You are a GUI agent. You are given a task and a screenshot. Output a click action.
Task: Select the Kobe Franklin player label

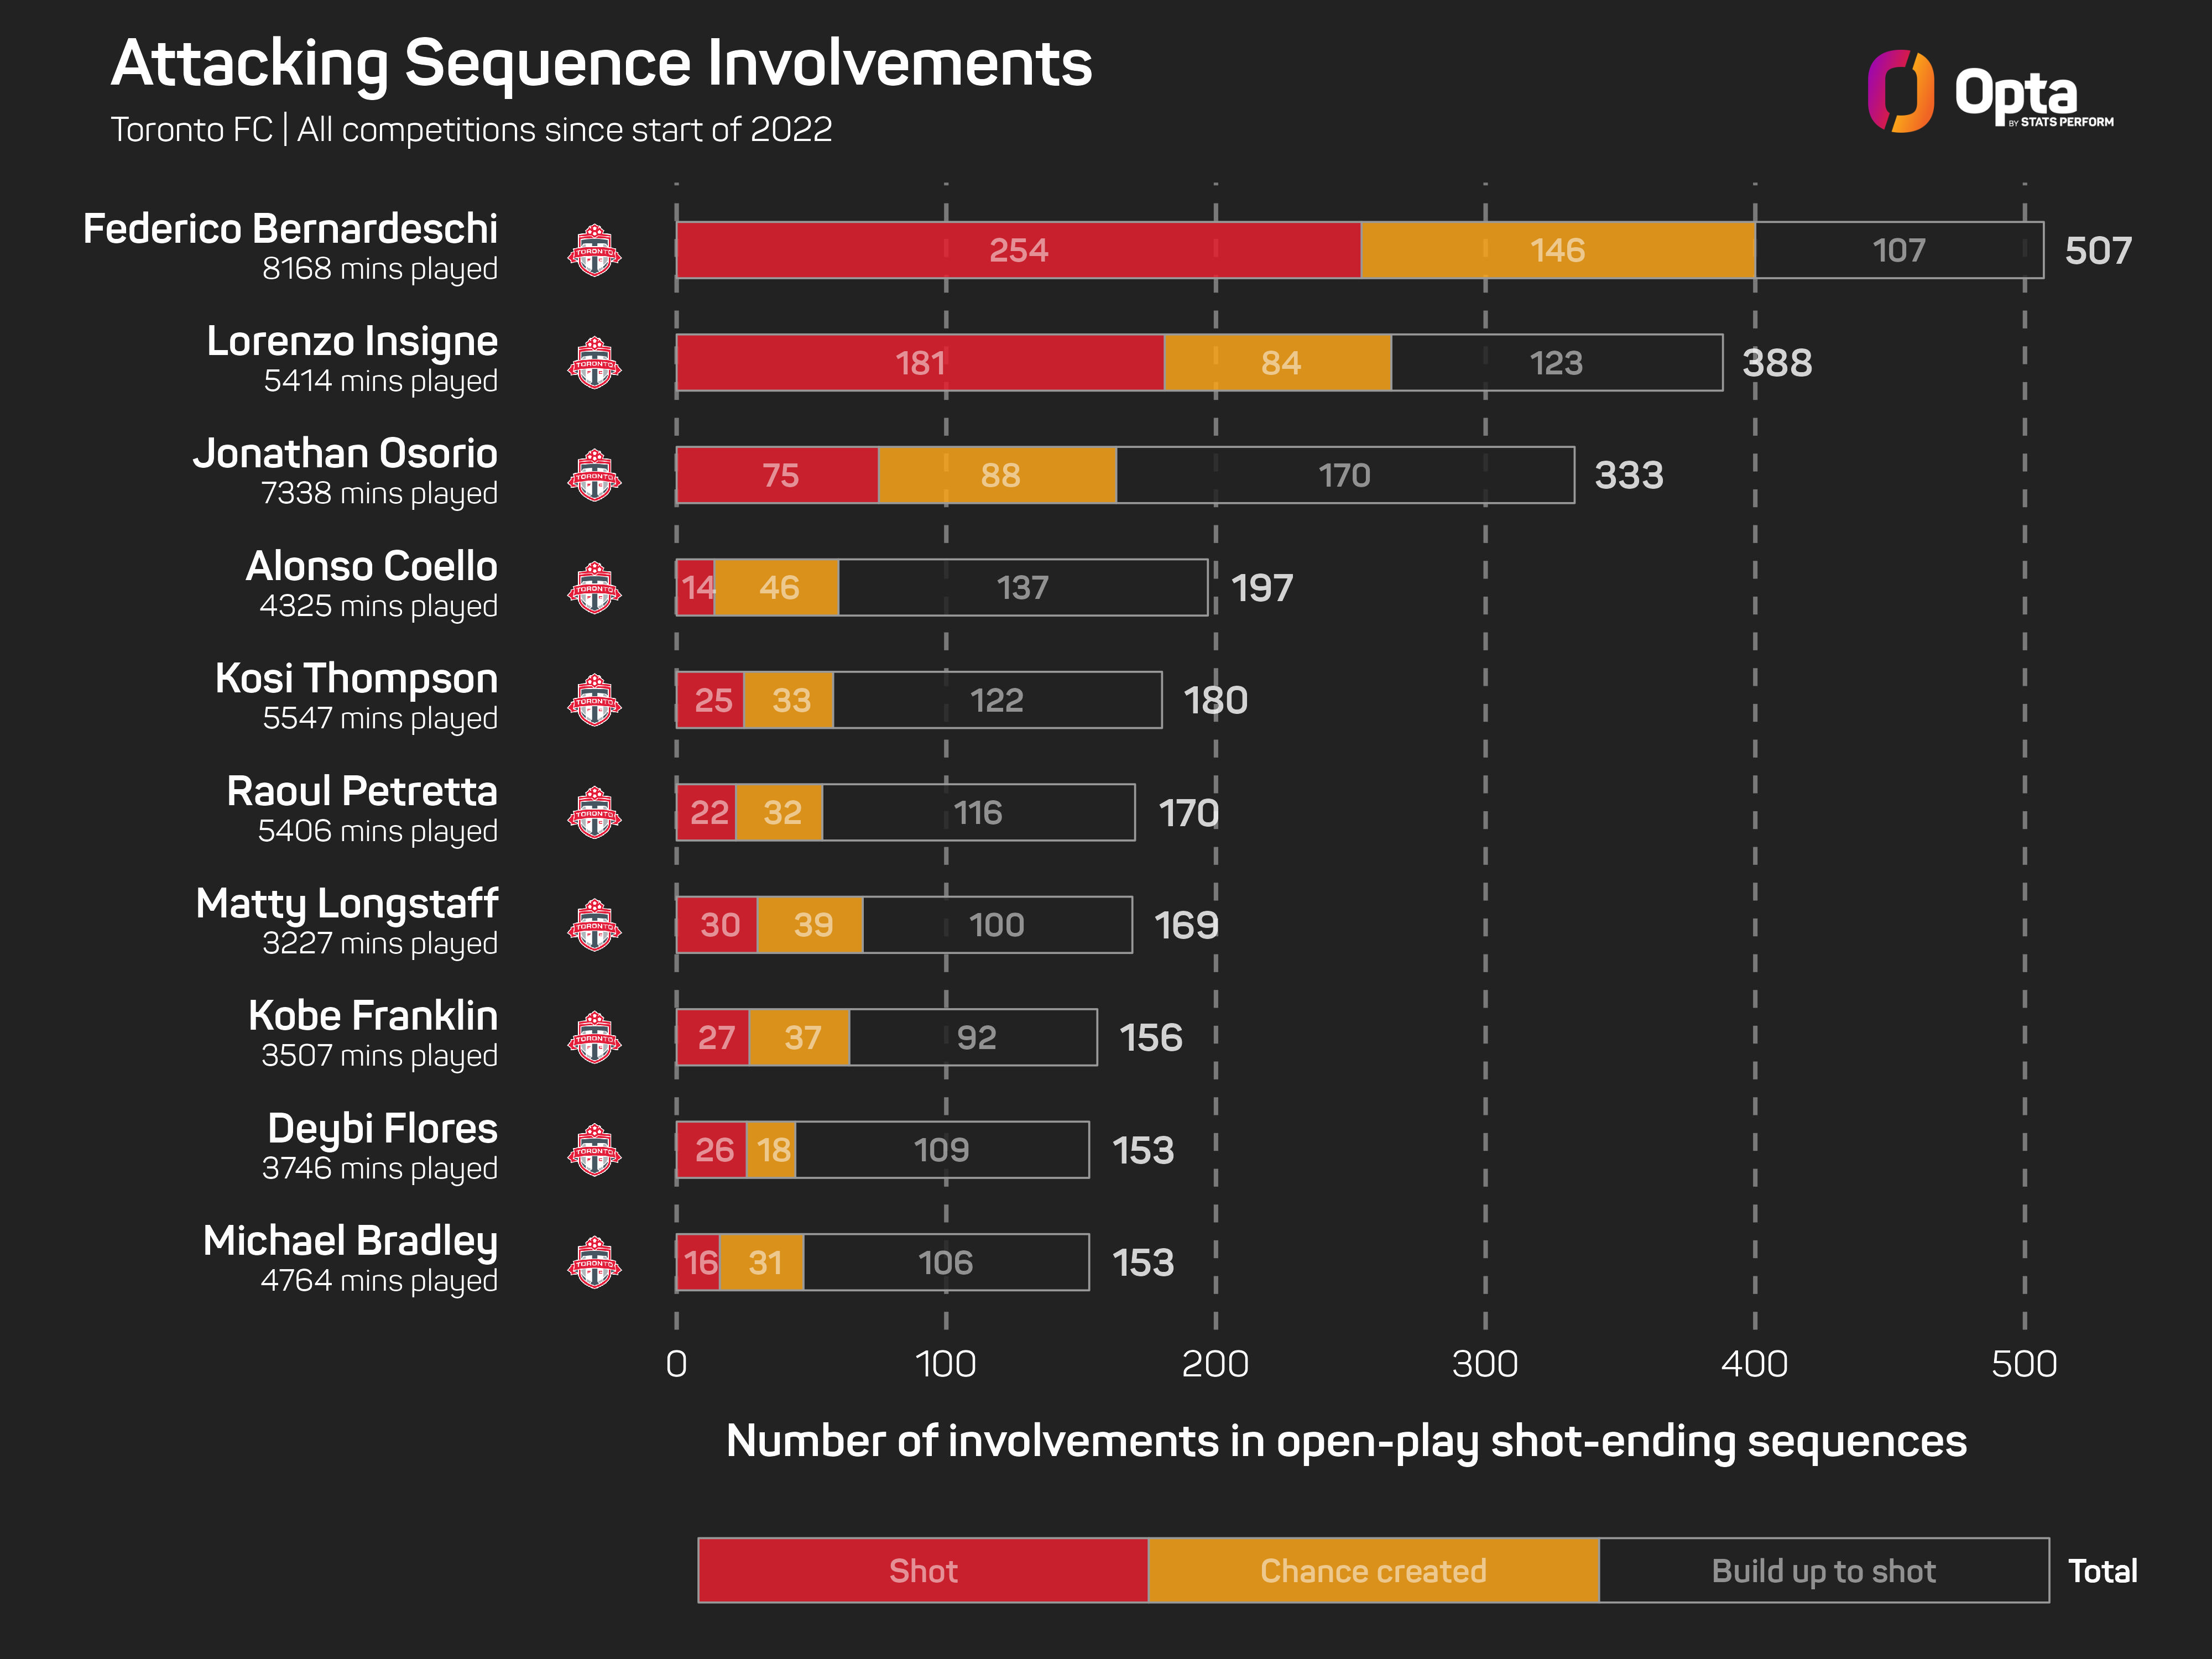click(372, 1016)
